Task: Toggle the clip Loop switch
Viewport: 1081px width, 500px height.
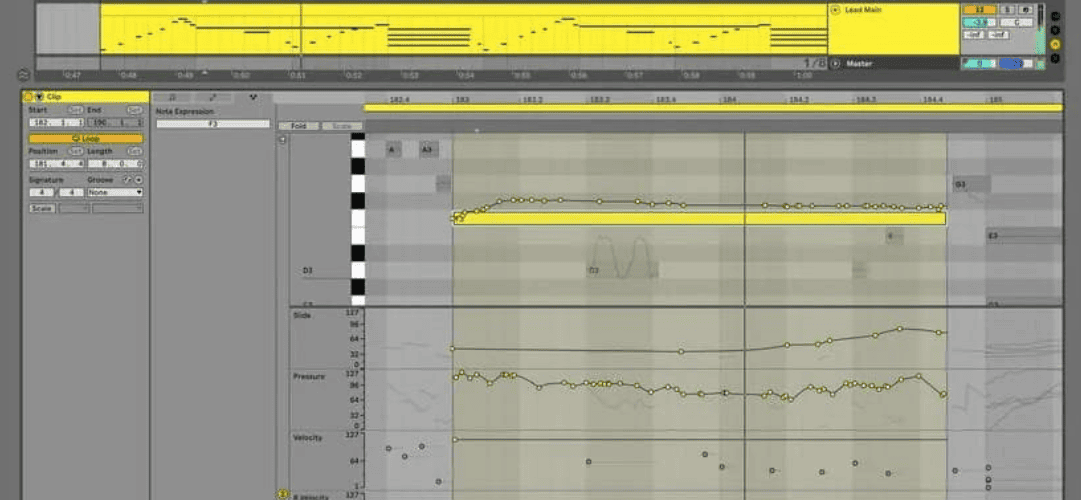Action: click(86, 139)
